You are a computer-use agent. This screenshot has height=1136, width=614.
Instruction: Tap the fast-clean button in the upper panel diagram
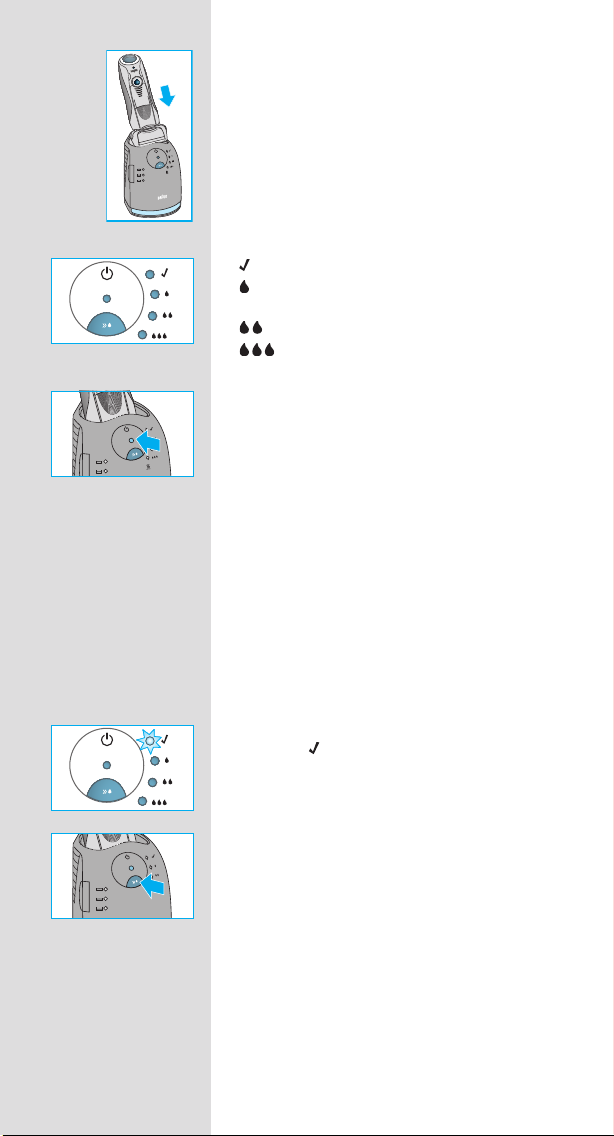tap(107, 325)
